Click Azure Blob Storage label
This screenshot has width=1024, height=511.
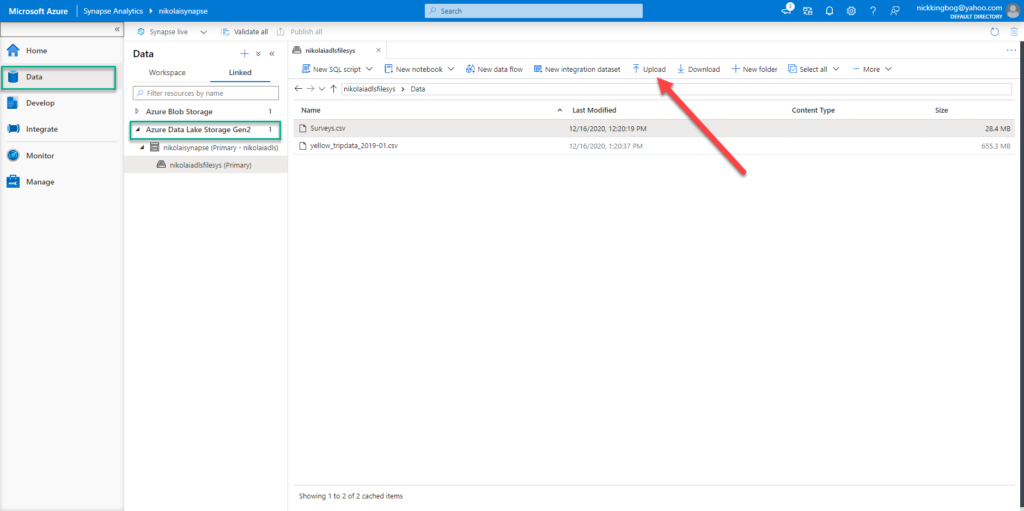(179, 112)
